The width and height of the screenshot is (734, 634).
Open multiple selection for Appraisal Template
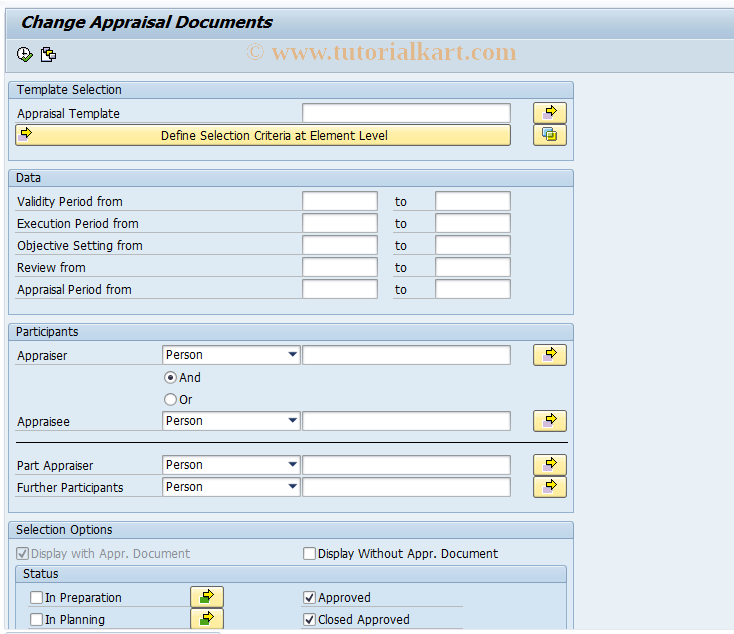tap(550, 113)
